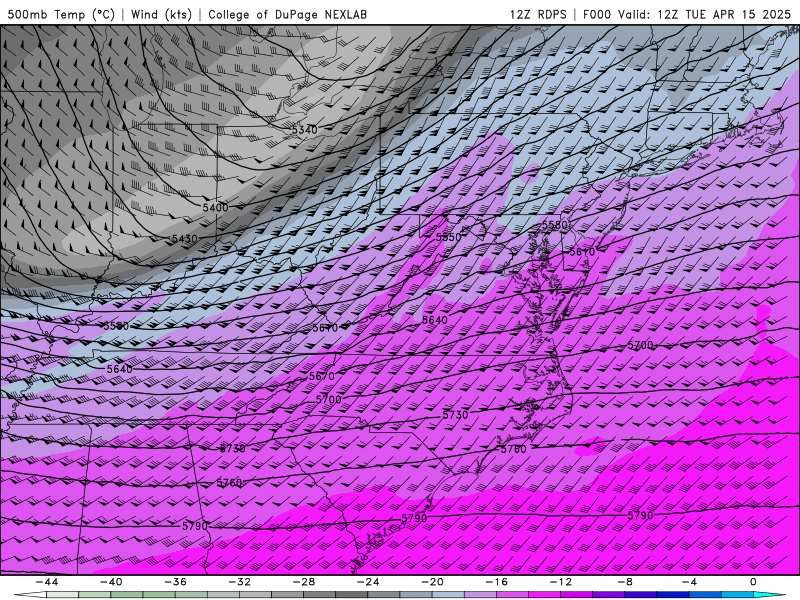Image resolution: width=800 pixels, height=600 pixels.
Task: Click the "500mb Temp (°C)" title text
Action: tap(61, 14)
